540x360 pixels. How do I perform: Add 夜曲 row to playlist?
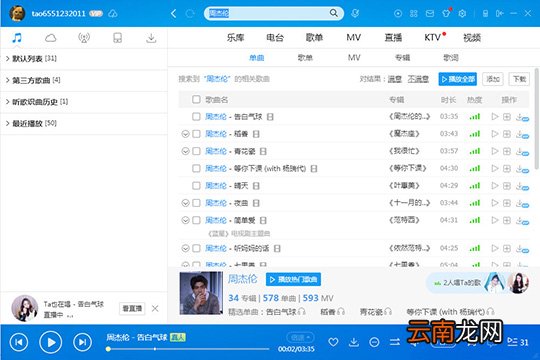click(507, 203)
